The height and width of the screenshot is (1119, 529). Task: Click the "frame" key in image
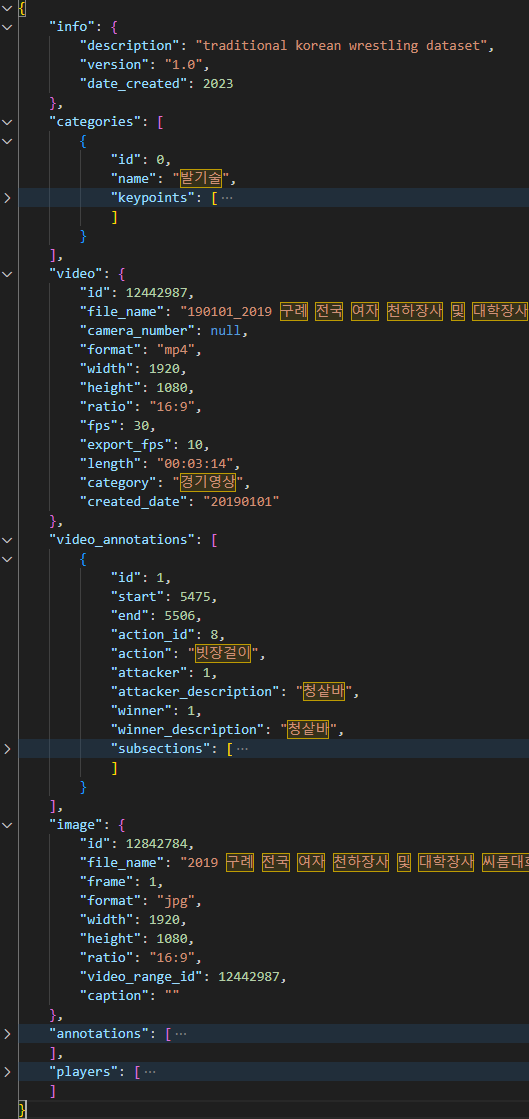pos(106,881)
